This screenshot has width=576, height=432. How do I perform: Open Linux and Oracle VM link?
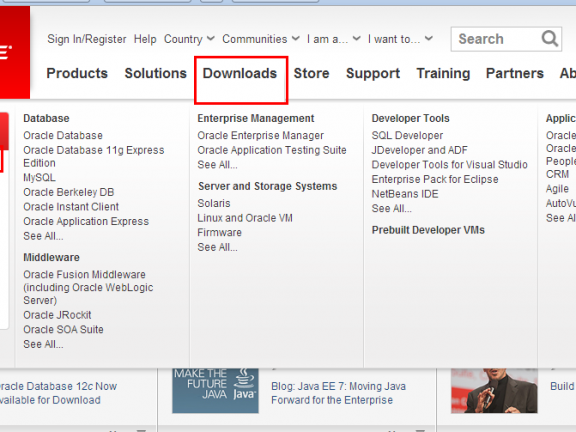[245, 218]
